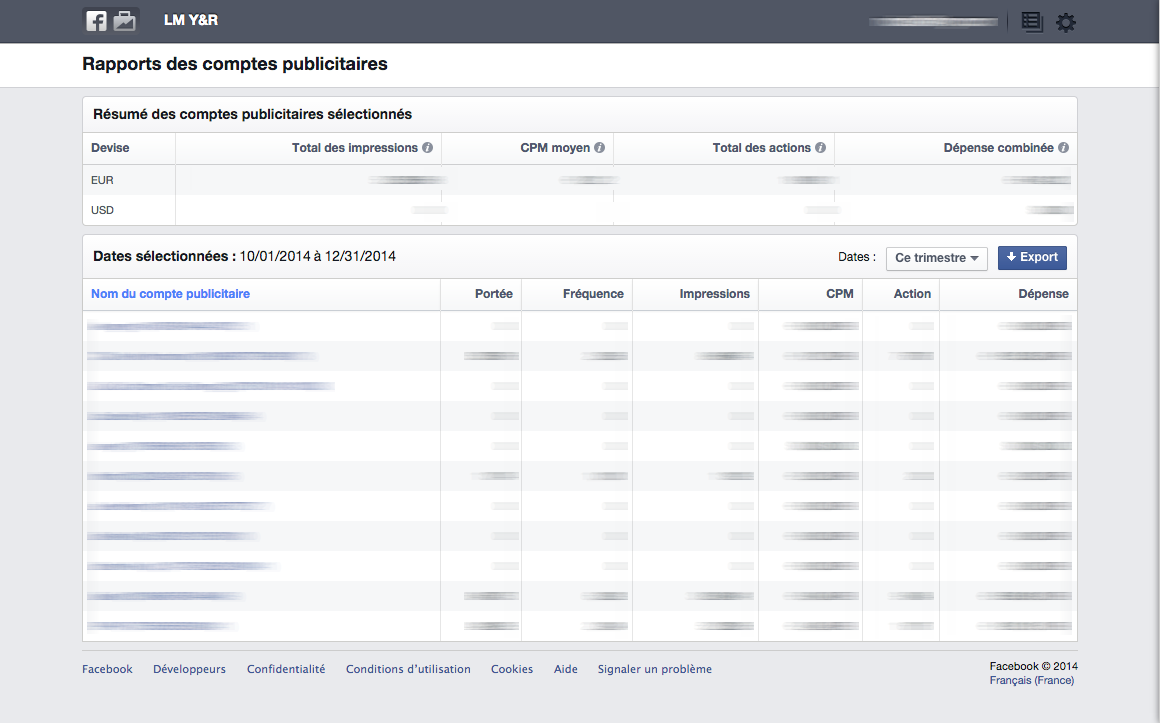Click the Fréquence column header

point(593,294)
